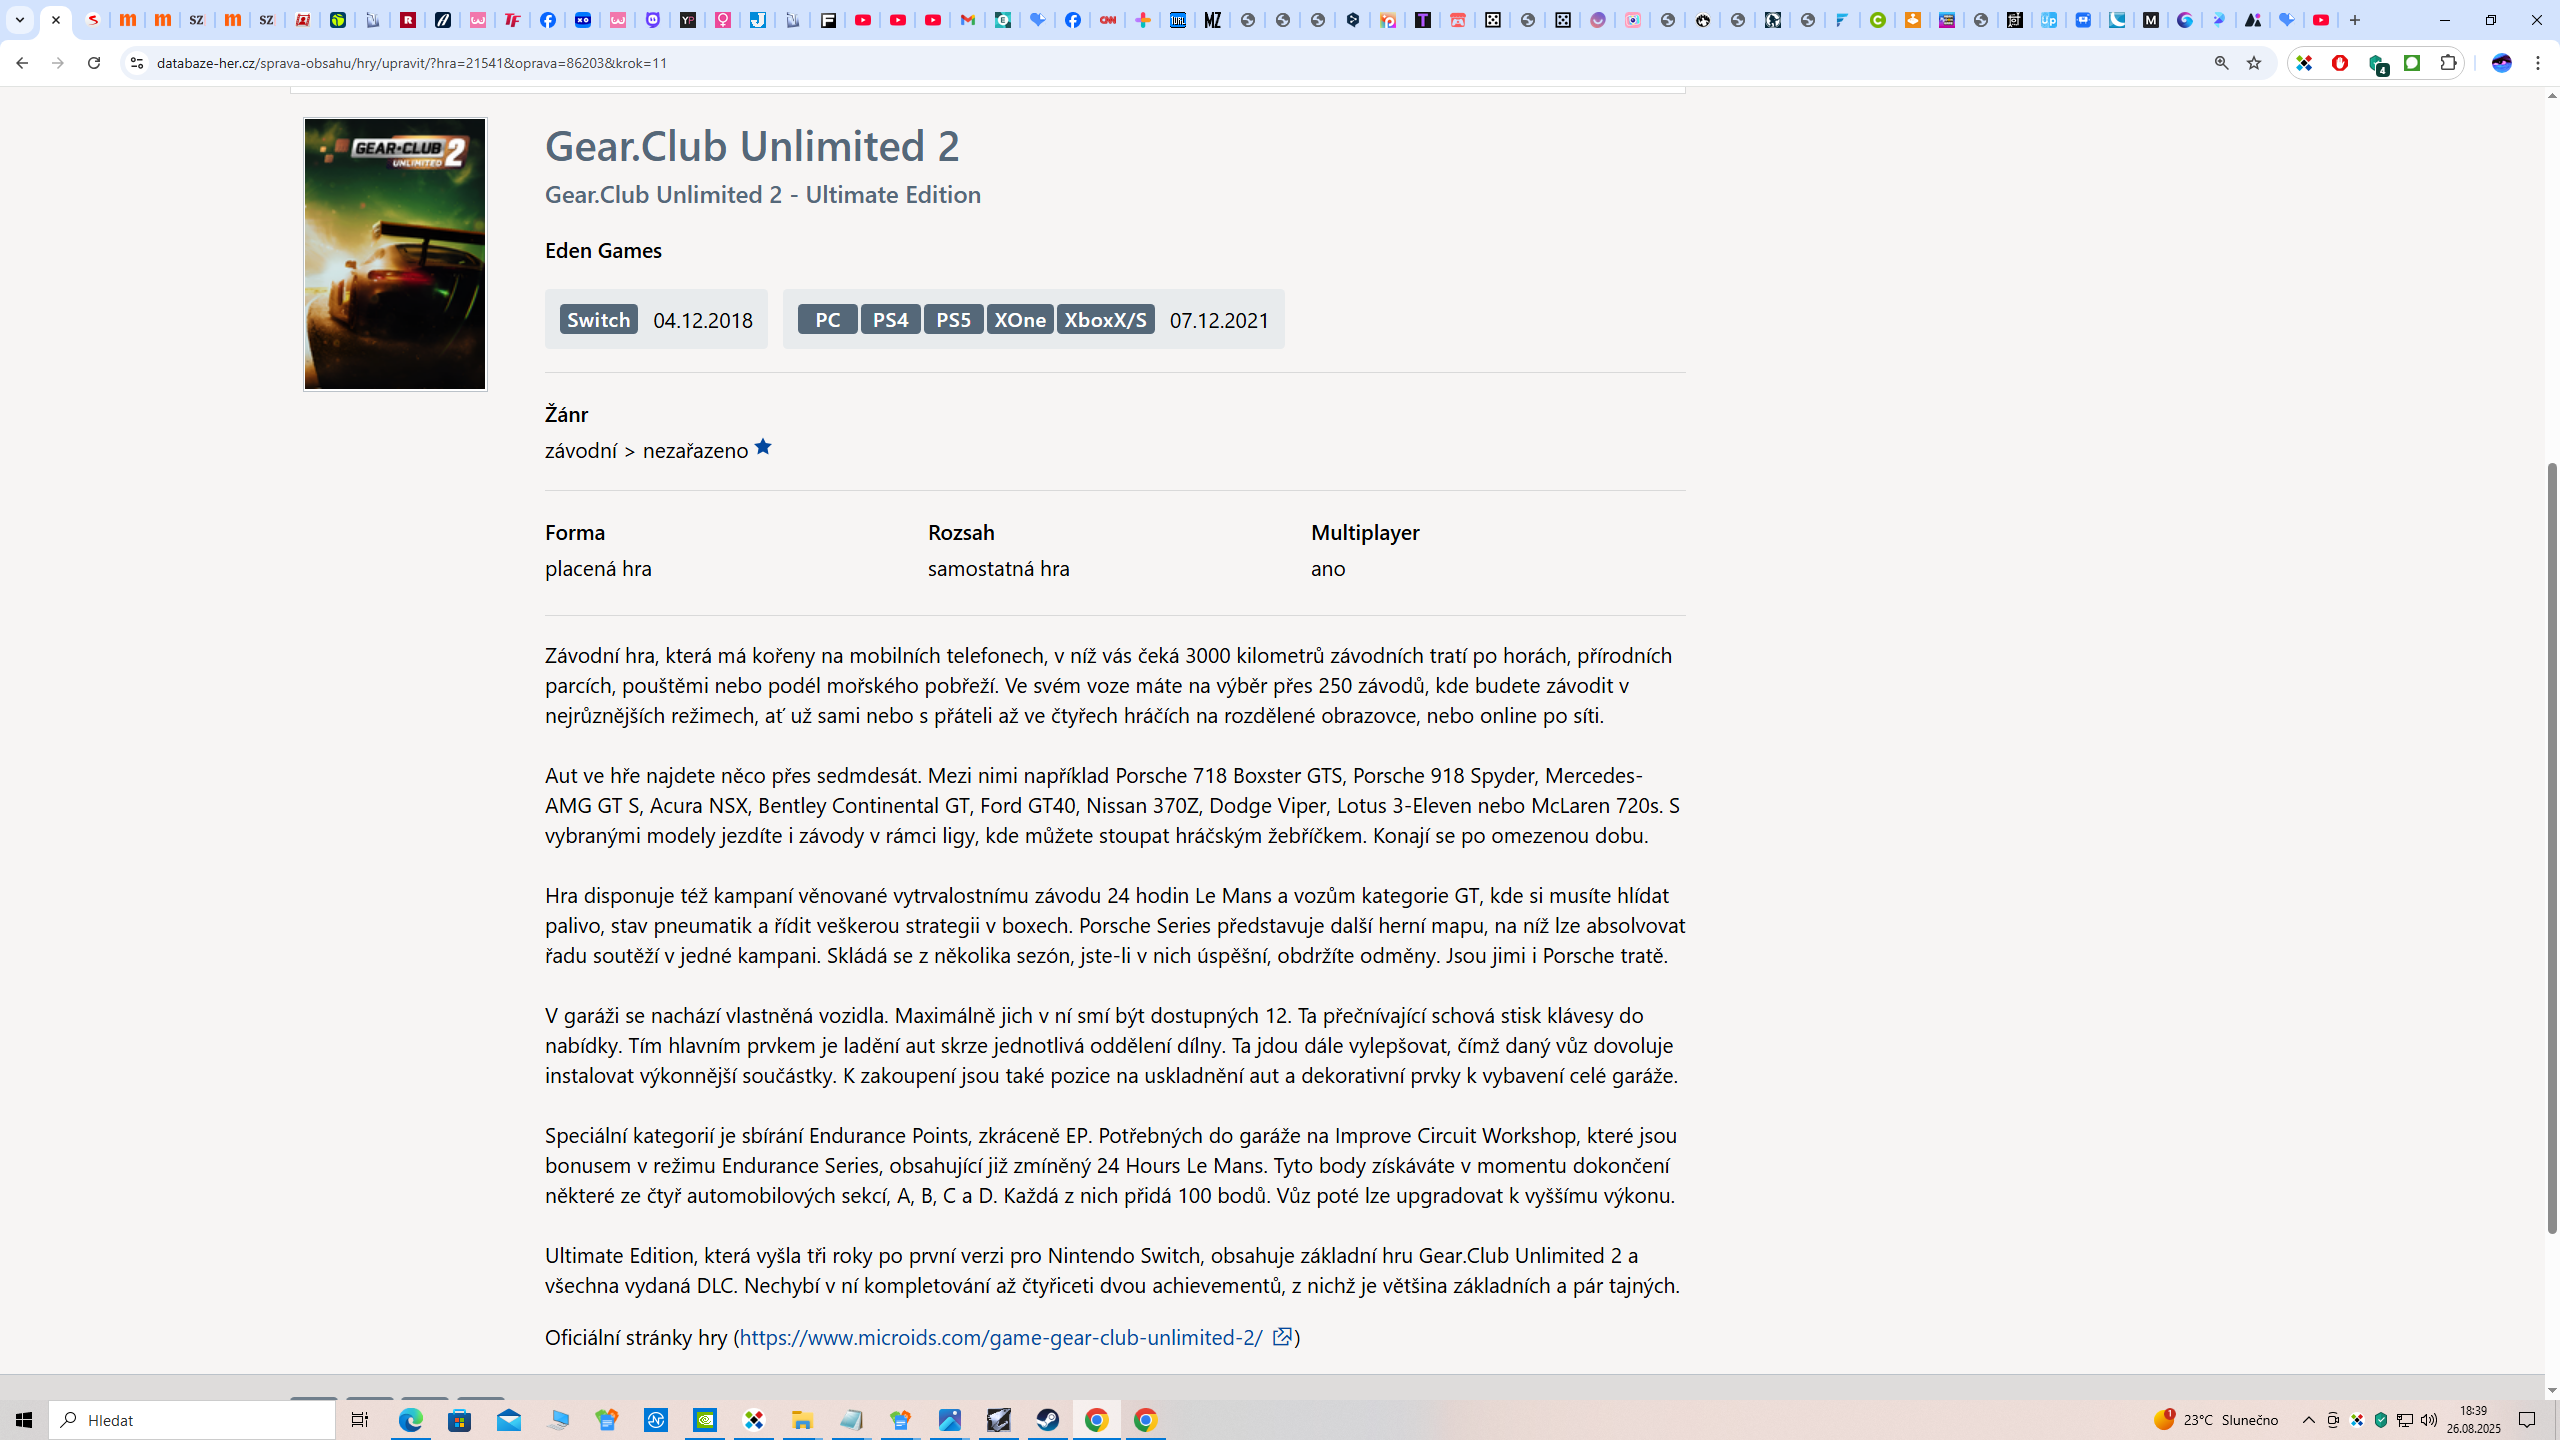Open the zoom magnifier icon in address bar
Viewport: 2560px width, 1440px height.
point(2221,63)
